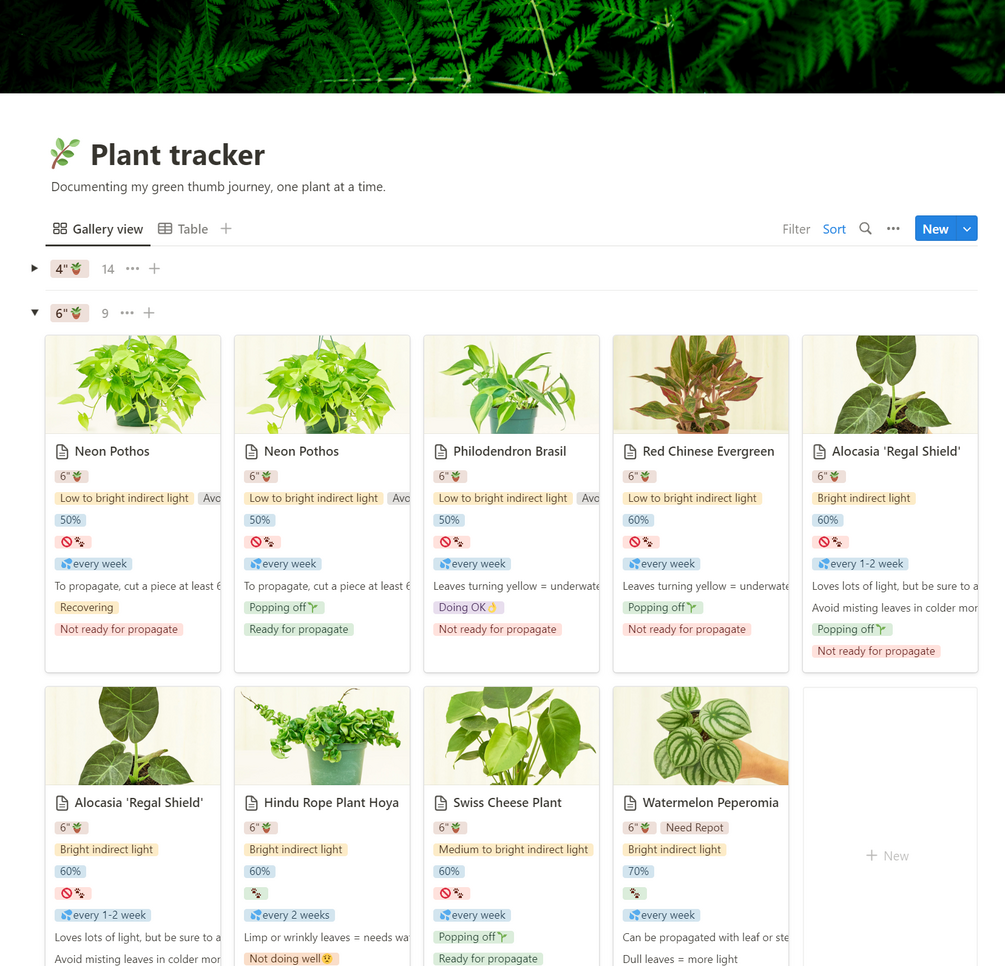This screenshot has width=1005, height=966.
Task: Click the plant sprout page icon
Action: (x=65, y=154)
